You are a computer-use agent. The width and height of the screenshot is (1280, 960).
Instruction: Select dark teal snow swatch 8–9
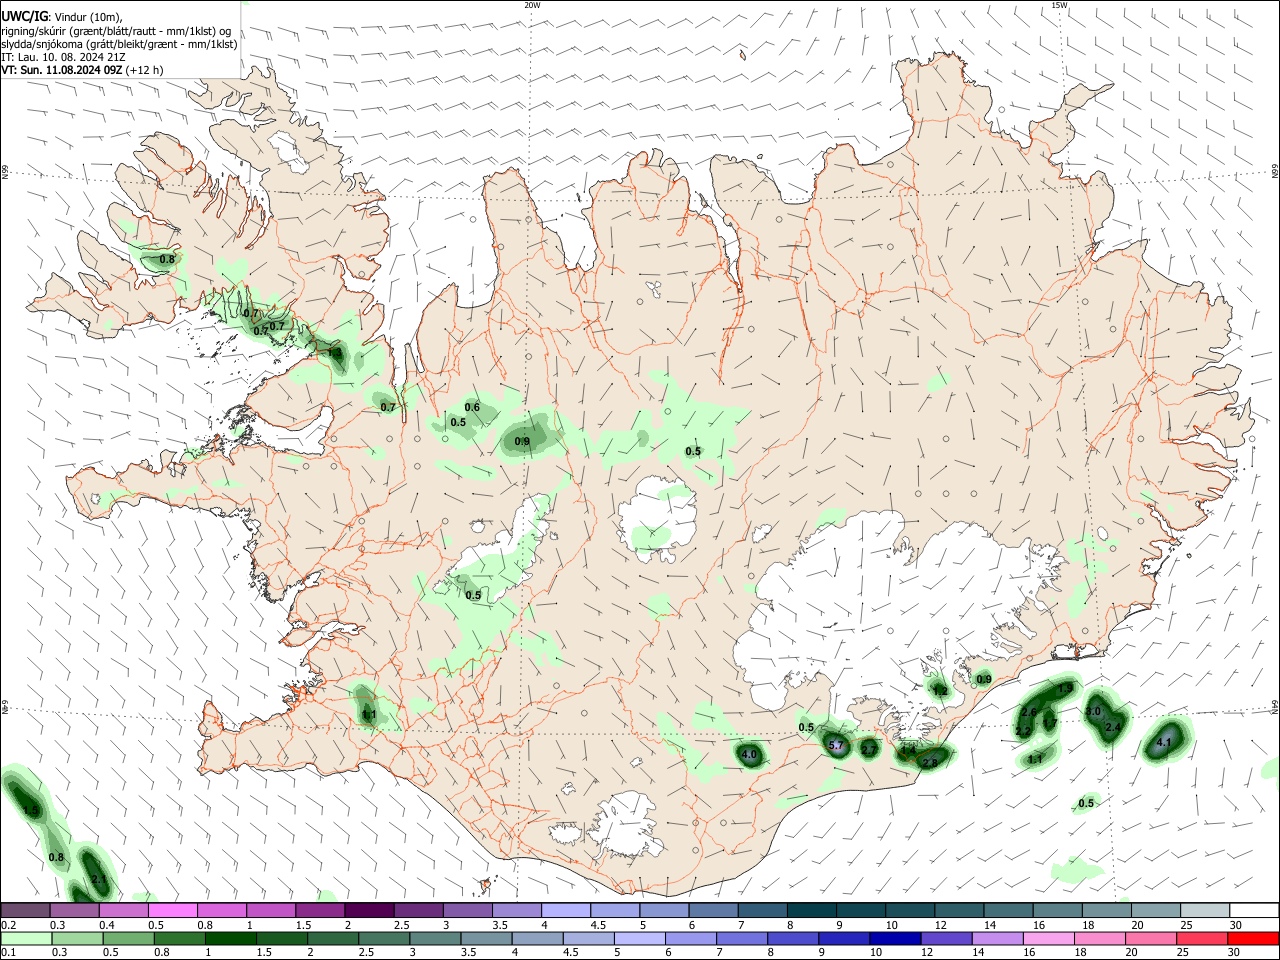click(x=812, y=910)
